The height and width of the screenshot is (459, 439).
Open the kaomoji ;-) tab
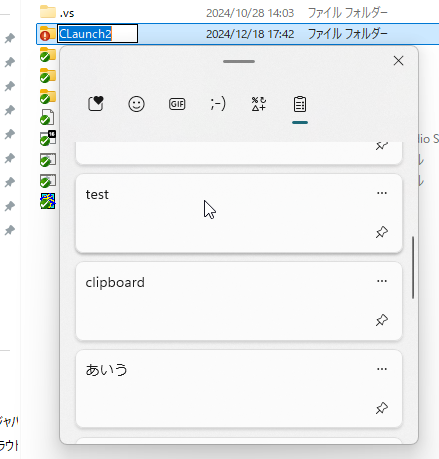tap(218, 104)
